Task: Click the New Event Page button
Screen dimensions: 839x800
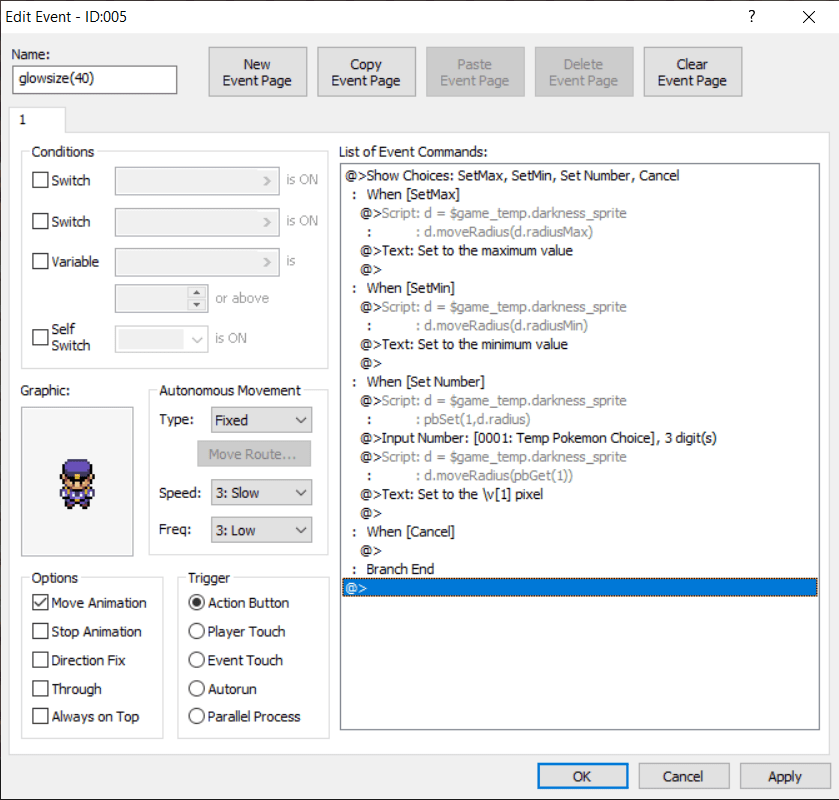Action: click(257, 72)
